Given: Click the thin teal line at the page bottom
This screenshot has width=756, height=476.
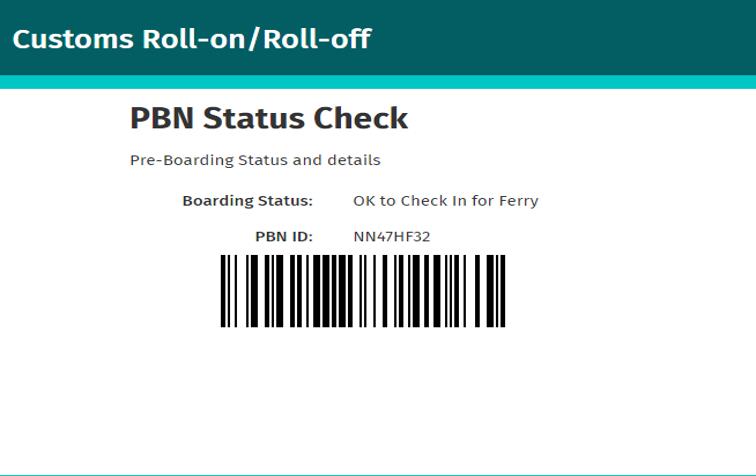Looking at the screenshot, I should (x=378, y=475).
